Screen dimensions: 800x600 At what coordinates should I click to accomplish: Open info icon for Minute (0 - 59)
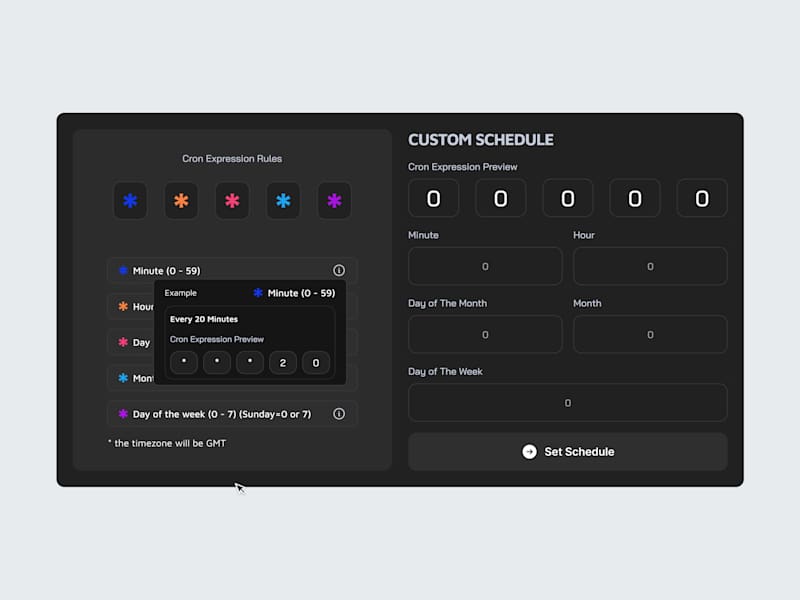[339, 270]
